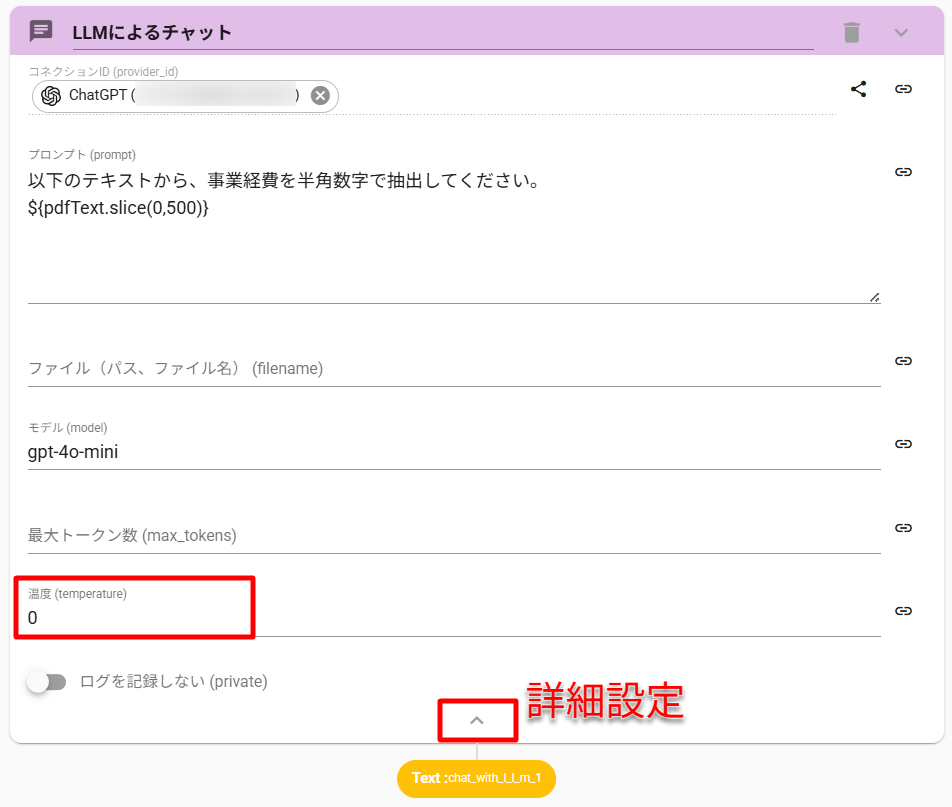Screen dimensions: 952x807
Task: Click link icon next to connection ID
Action: 903,89
